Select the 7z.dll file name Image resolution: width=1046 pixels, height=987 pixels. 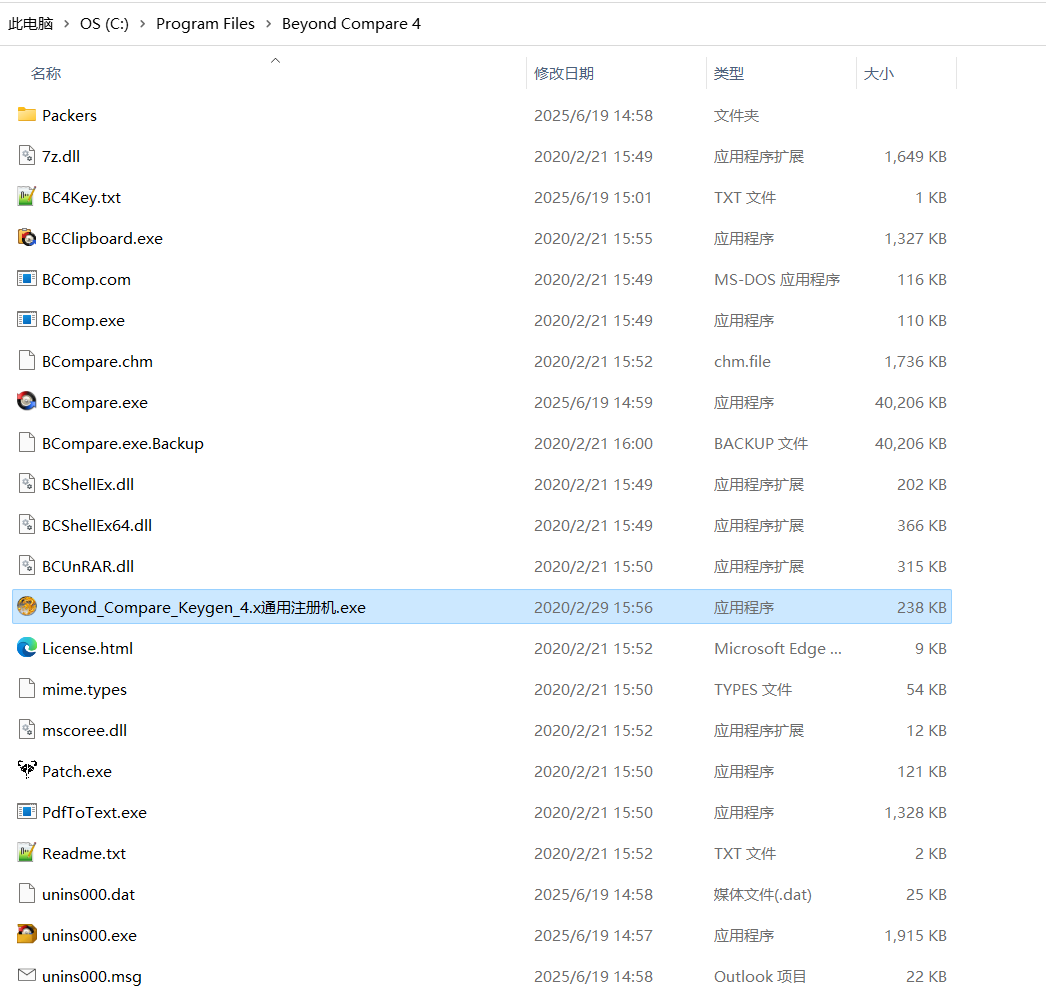61,157
